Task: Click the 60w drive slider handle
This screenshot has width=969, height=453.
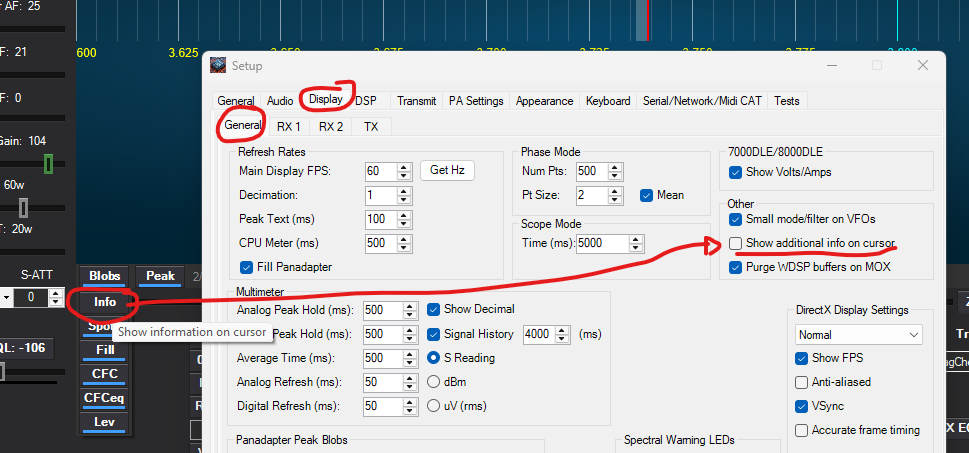Action: pos(23,208)
